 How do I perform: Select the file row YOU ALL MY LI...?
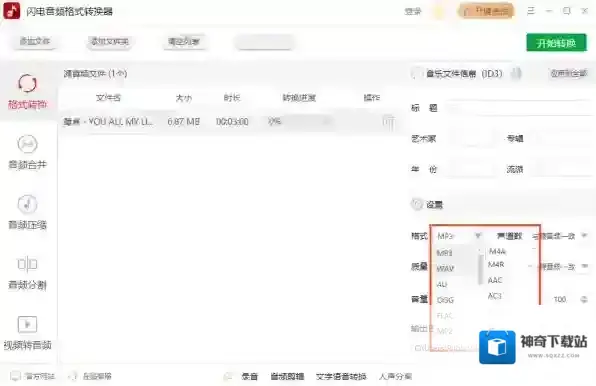point(232,122)
